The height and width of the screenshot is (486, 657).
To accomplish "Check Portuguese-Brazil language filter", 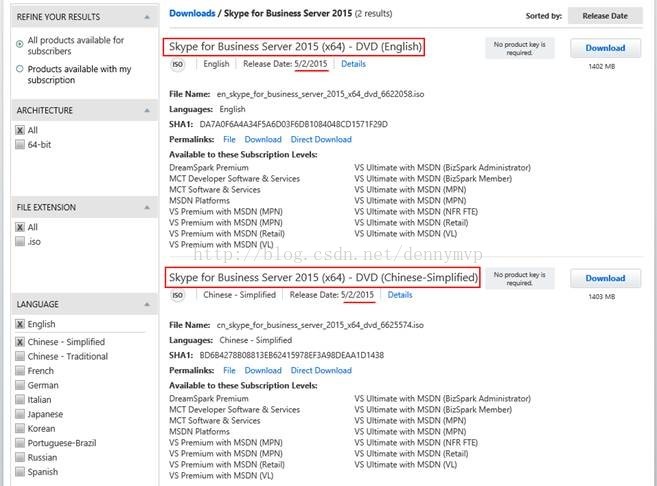I will (20, 443).
